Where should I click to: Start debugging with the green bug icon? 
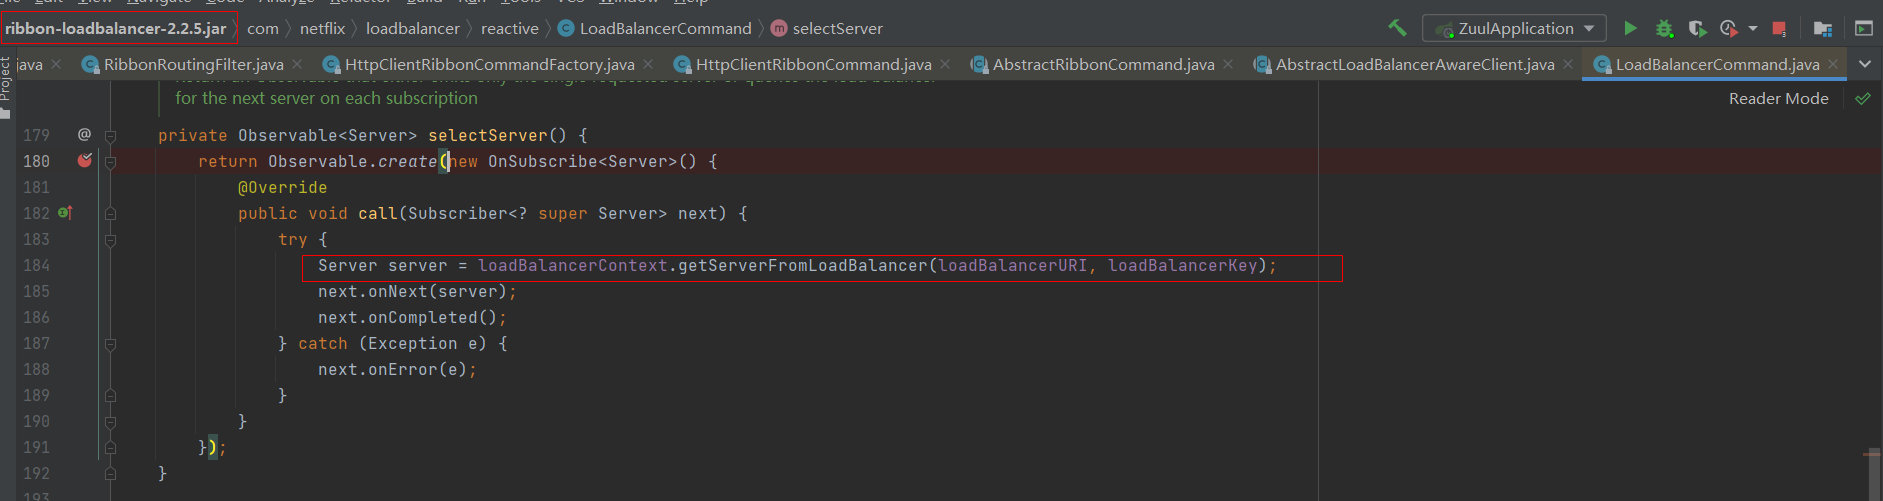tap(1664, 28)
